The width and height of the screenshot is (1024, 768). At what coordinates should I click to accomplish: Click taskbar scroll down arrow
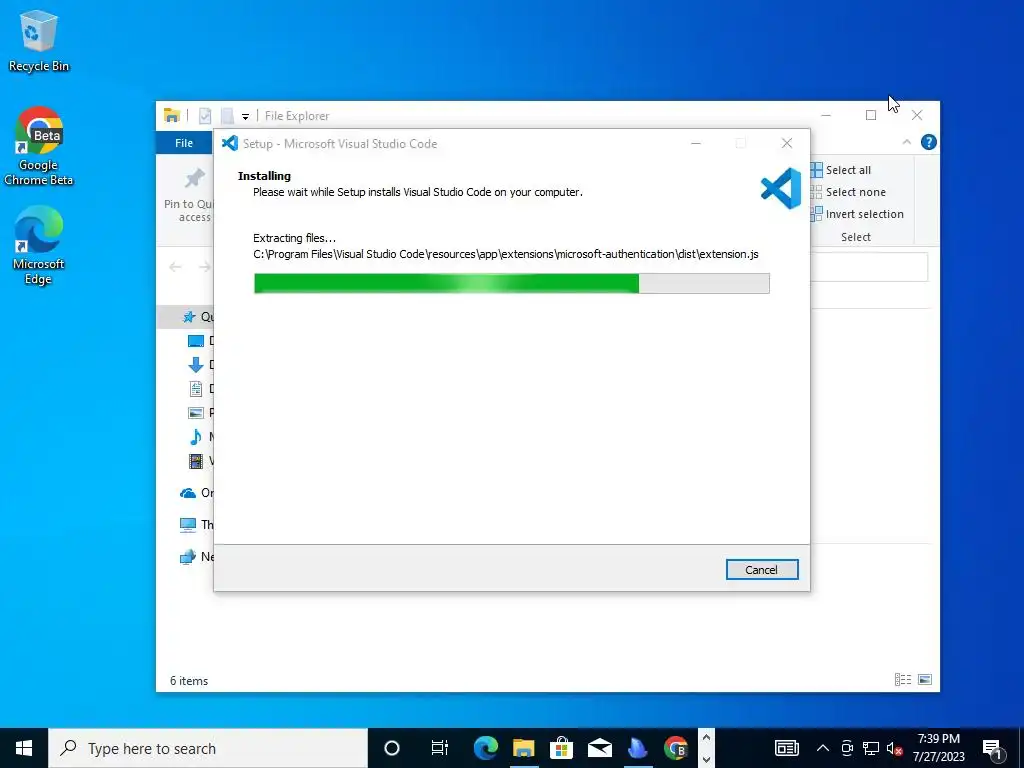point(706,759)
